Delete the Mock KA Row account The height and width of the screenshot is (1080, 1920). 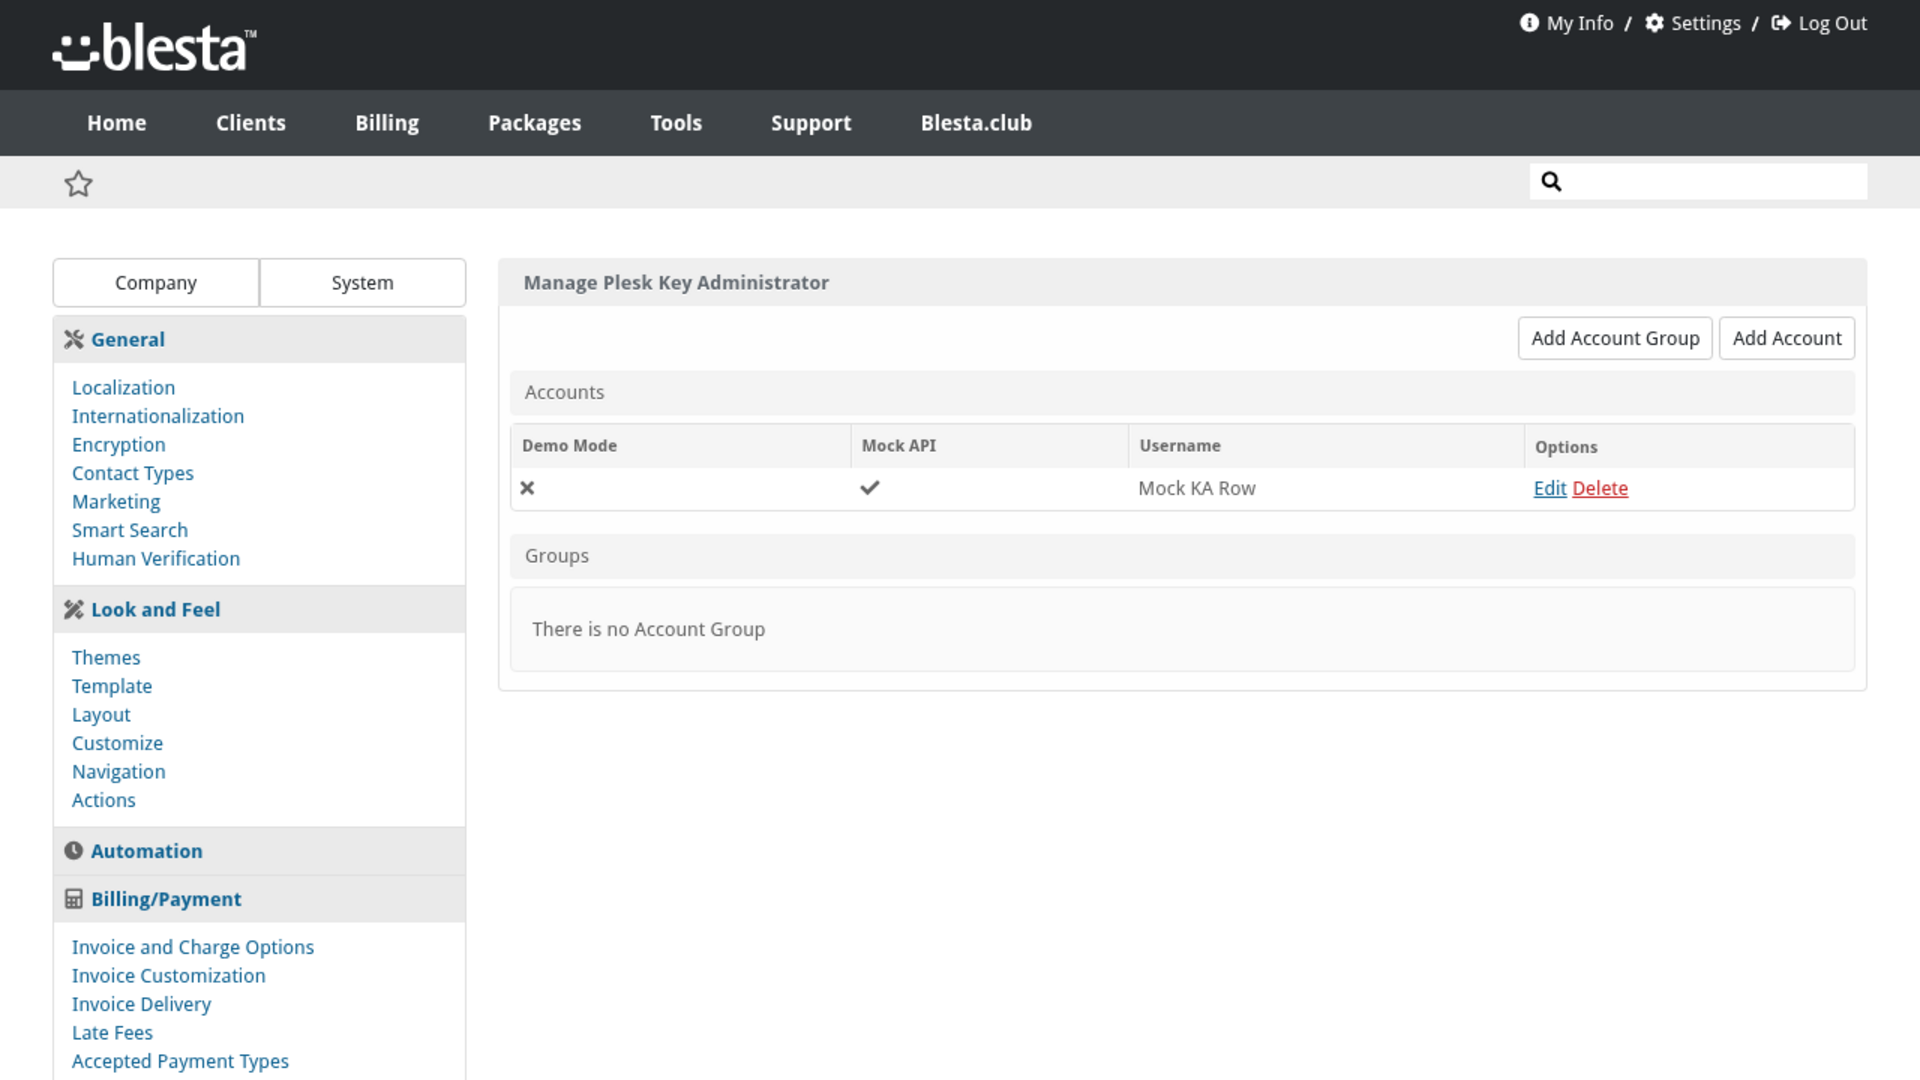point(1600,488)
